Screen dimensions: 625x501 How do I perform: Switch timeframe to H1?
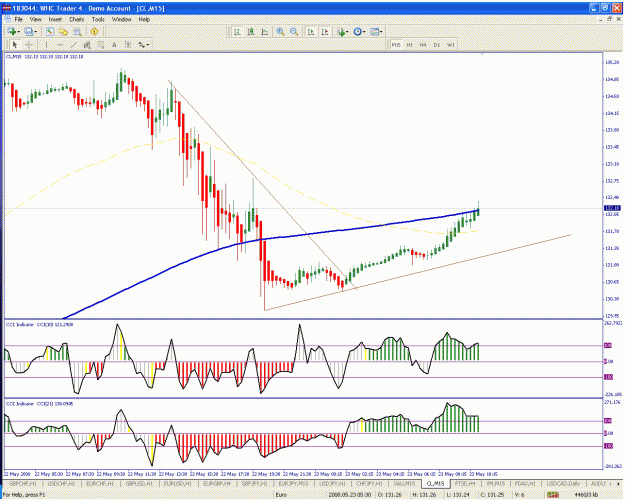(409, 45)
